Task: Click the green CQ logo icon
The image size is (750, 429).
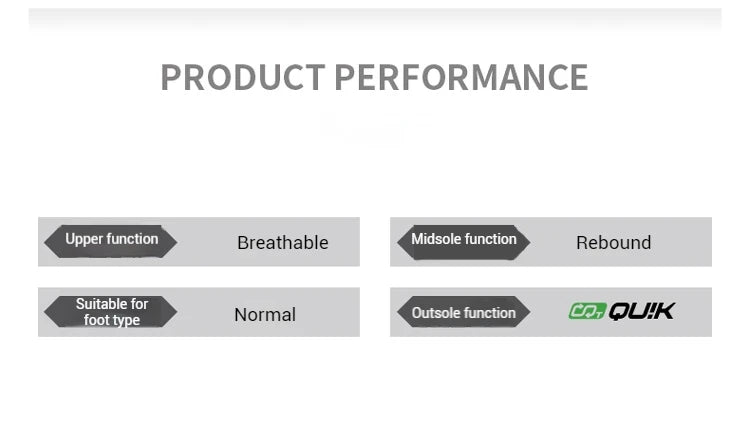Action: tap(587, 312)
